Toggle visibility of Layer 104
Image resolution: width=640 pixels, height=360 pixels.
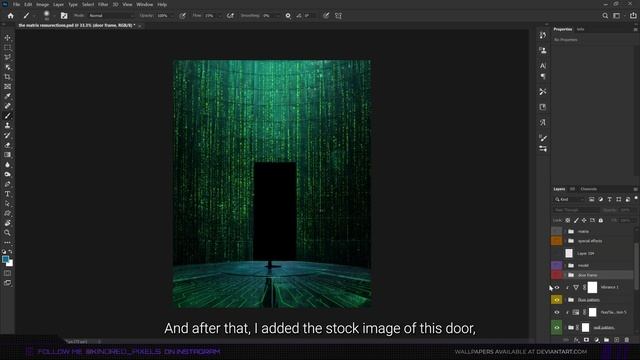click(557, 253)
